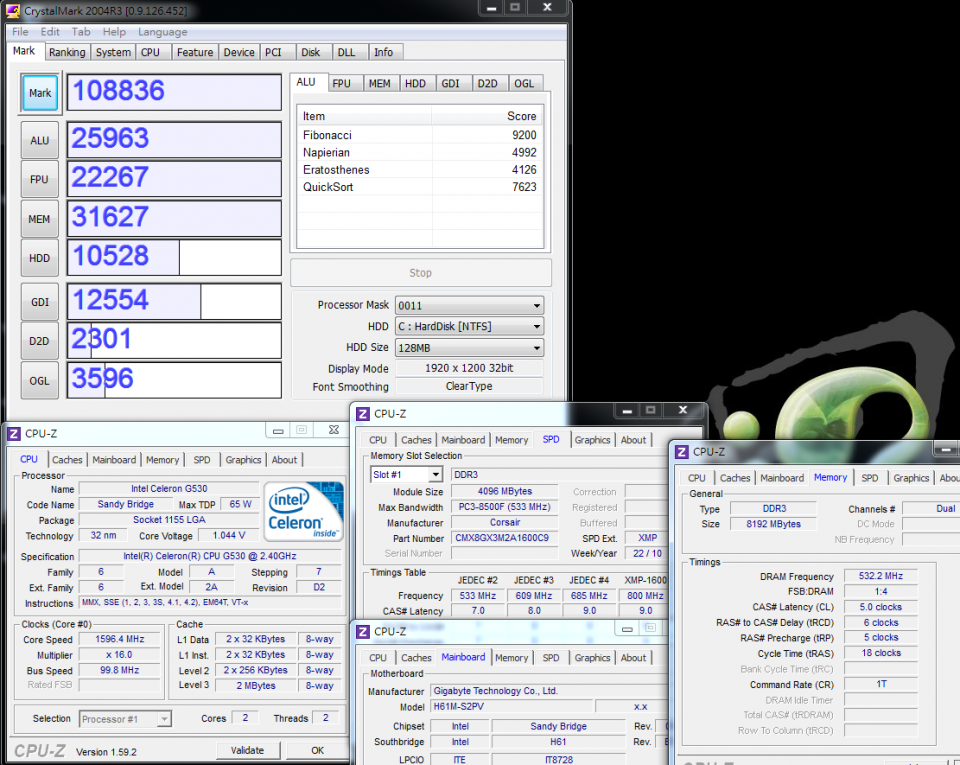Image resolution: width=960 pixels, height=765 pixels.
Task: Click the Stop button in CrystalMark
Action: click(x=420, y=272)
